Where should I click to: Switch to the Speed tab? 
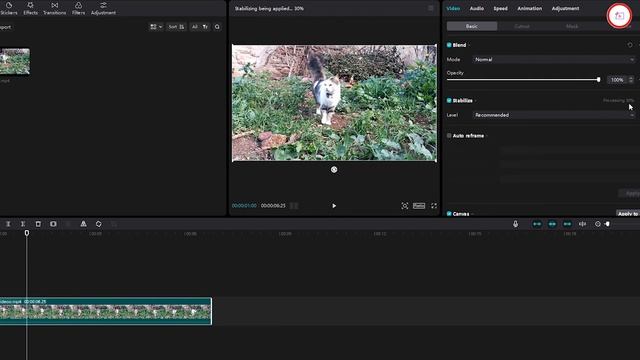(x=500, y=8)
